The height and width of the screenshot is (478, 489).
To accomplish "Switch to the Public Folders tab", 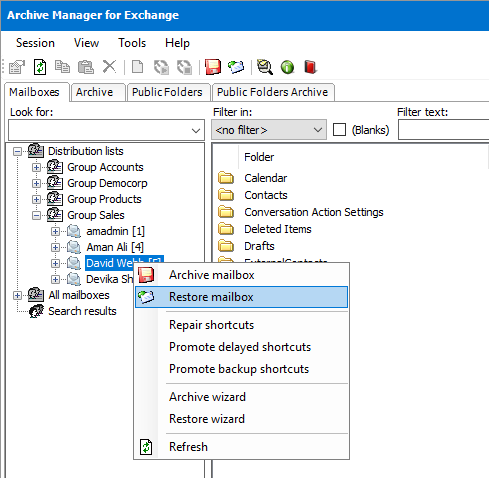I will click(168, 92).
